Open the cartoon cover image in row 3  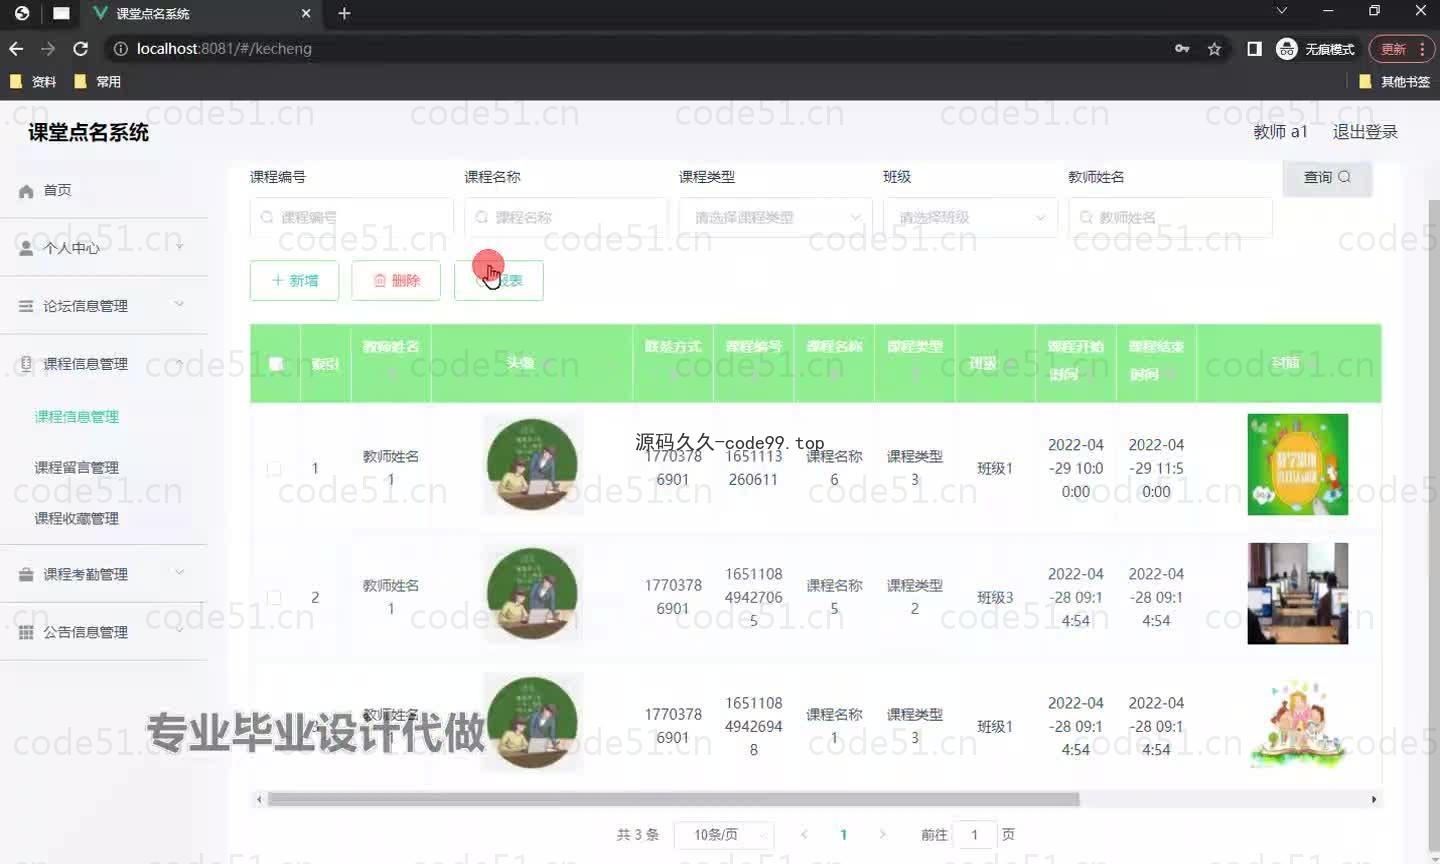click(1298, 723)
